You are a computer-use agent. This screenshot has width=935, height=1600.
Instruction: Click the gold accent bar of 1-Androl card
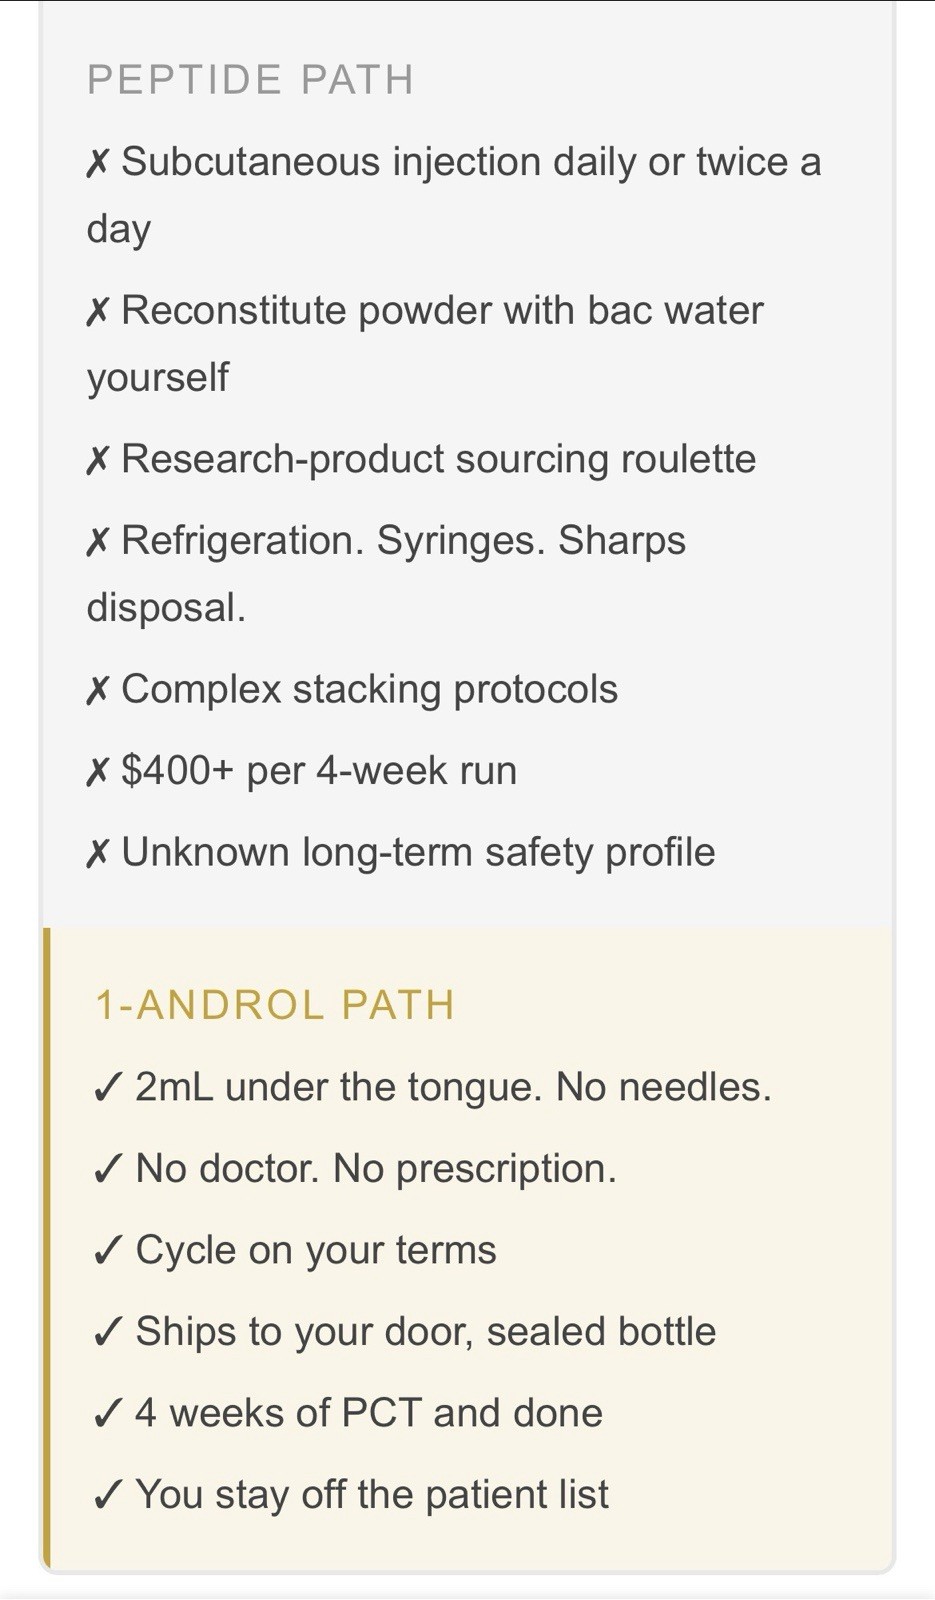click(46, 1249)
